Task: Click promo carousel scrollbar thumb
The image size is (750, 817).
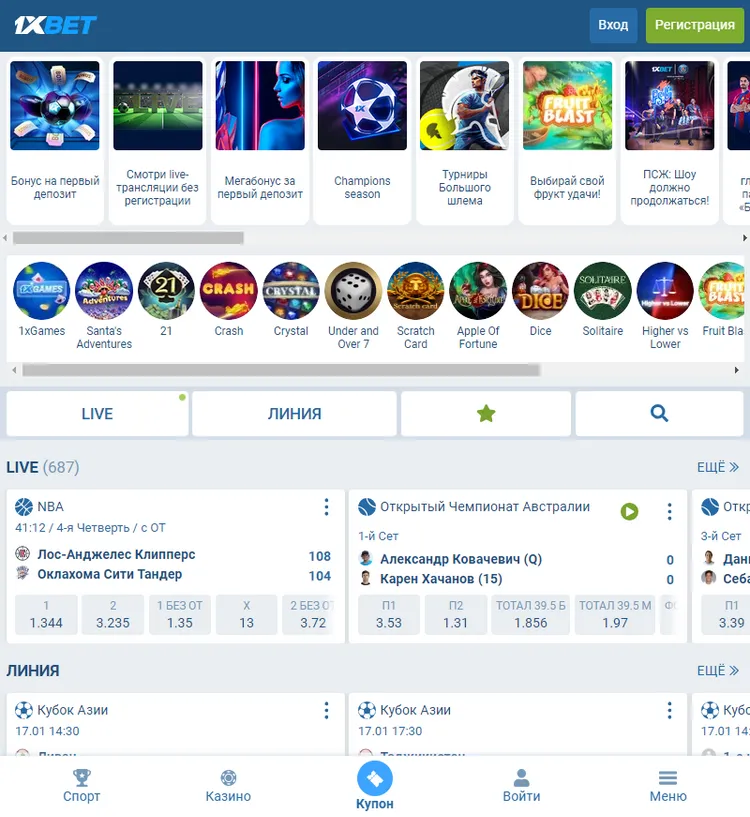Action: click(128, 238)
